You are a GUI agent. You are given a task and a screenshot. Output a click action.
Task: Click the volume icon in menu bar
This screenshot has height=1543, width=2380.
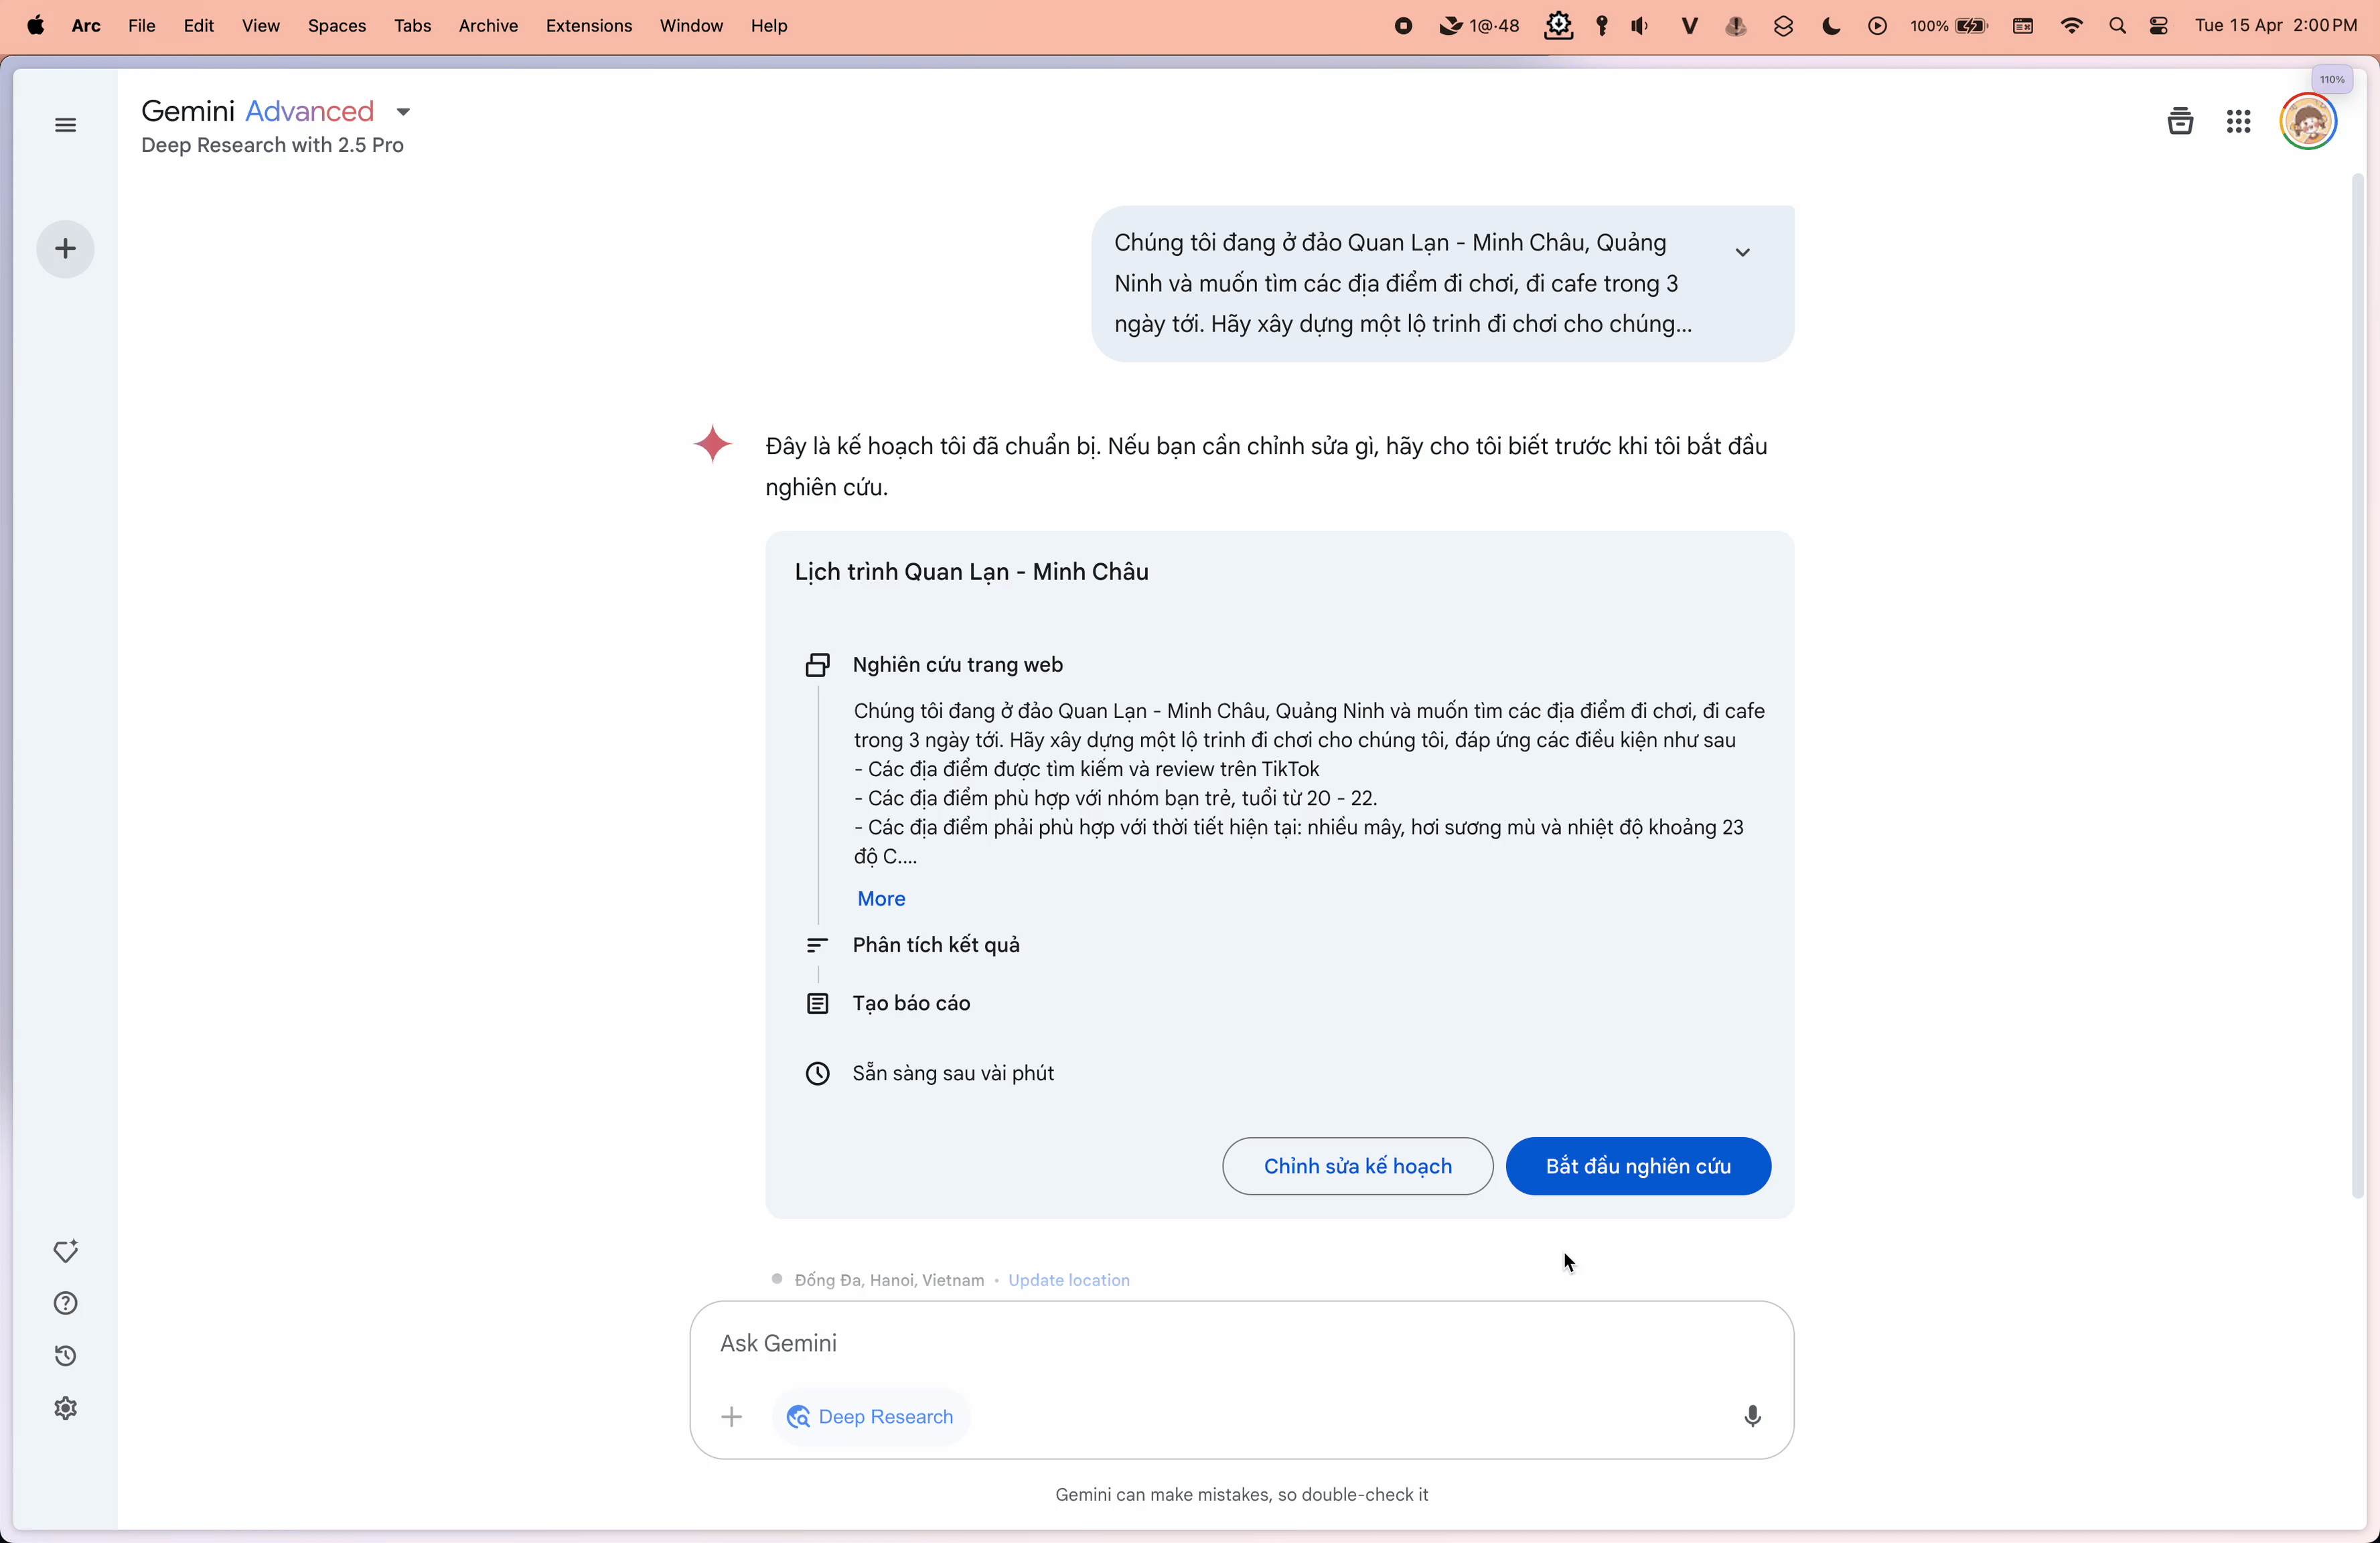pos(1640,26)
